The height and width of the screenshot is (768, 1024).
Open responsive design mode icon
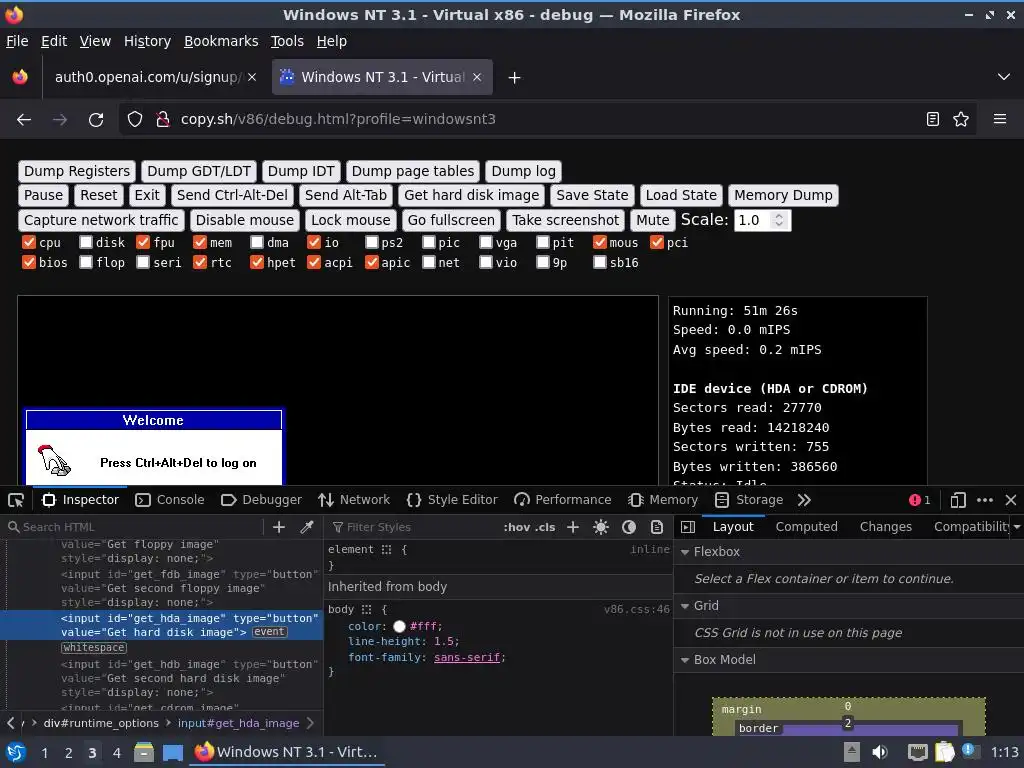958,500
